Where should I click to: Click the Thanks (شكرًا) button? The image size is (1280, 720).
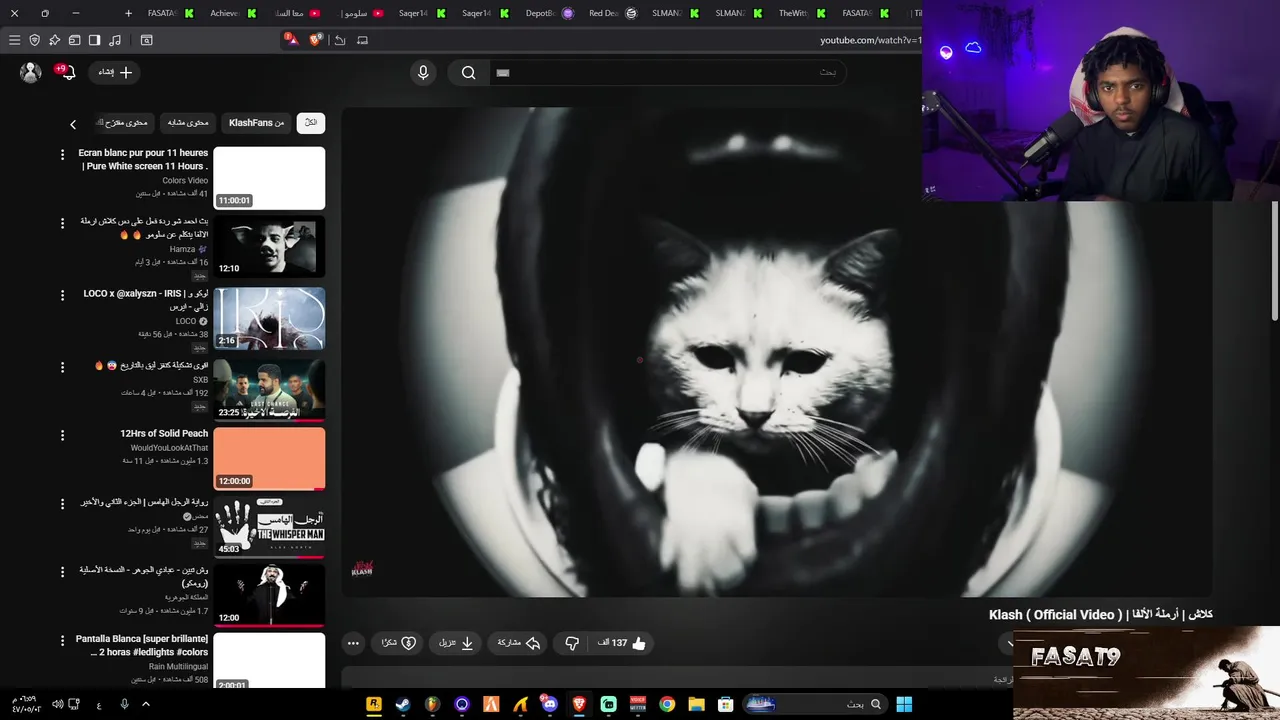coord(398,643)
